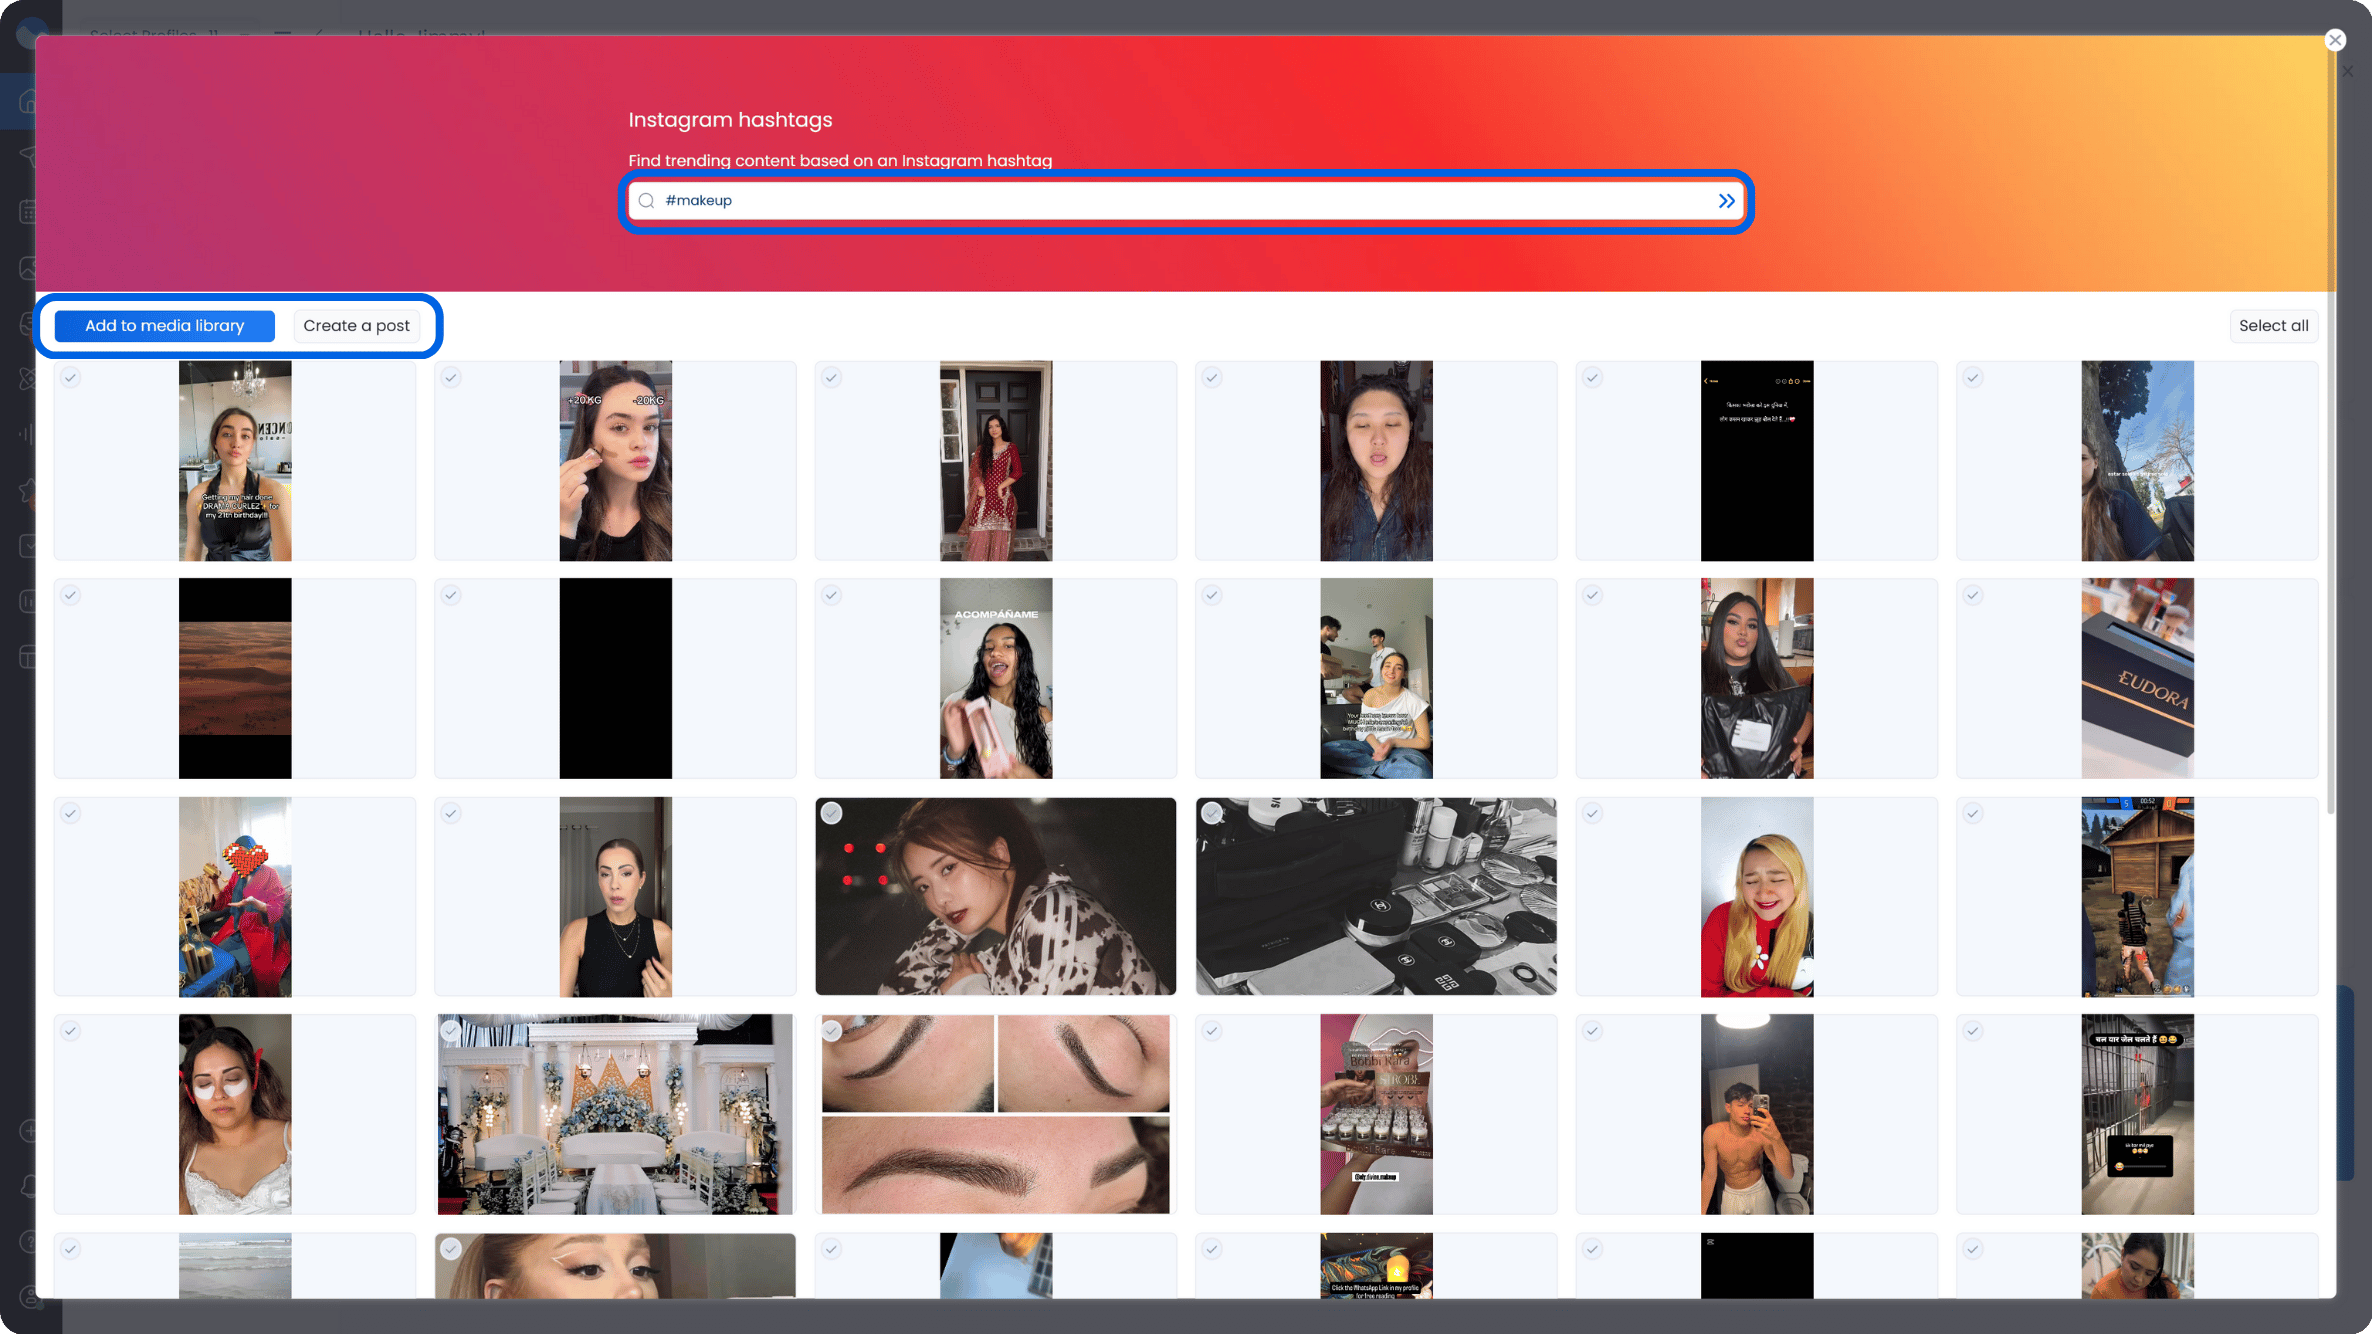Open the Inbox icon in the left sidebar
This screenshot has width=2374, height=1336.
(x=29, y=323)
